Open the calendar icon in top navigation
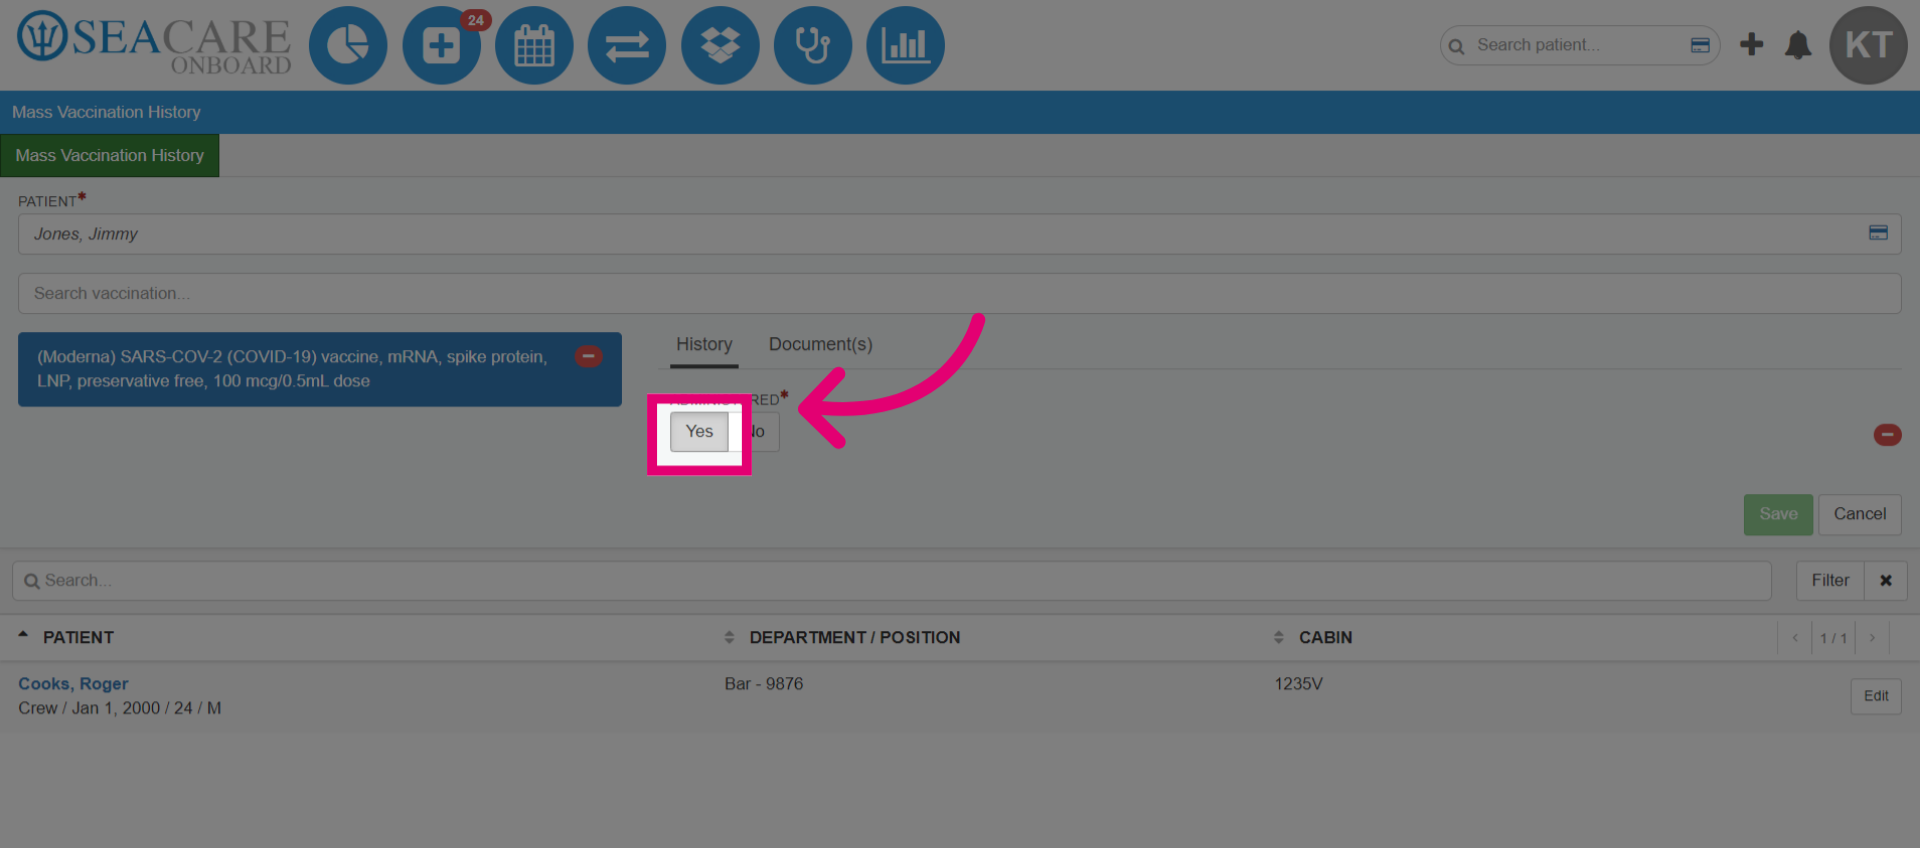 click(534, 45)
